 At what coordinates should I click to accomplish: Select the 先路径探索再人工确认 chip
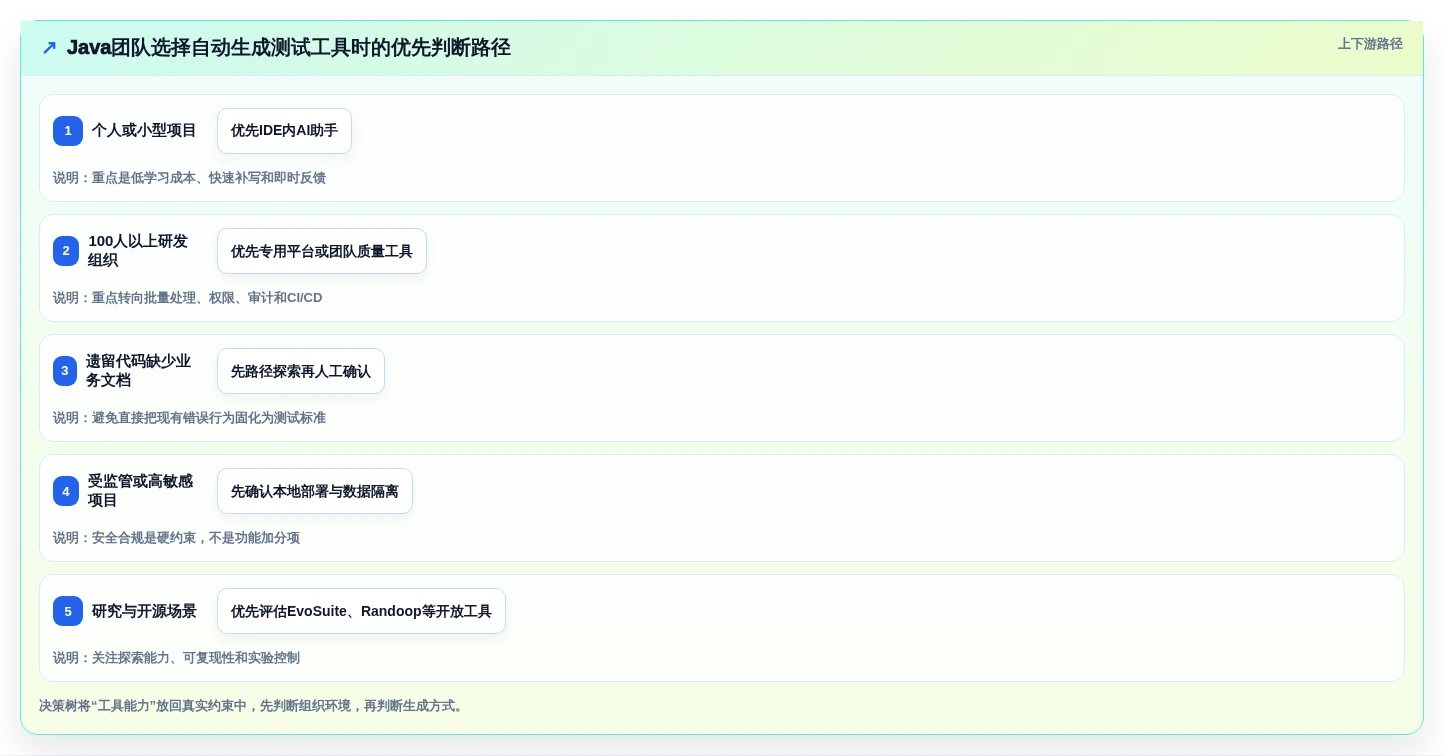(x=301, y=371)
